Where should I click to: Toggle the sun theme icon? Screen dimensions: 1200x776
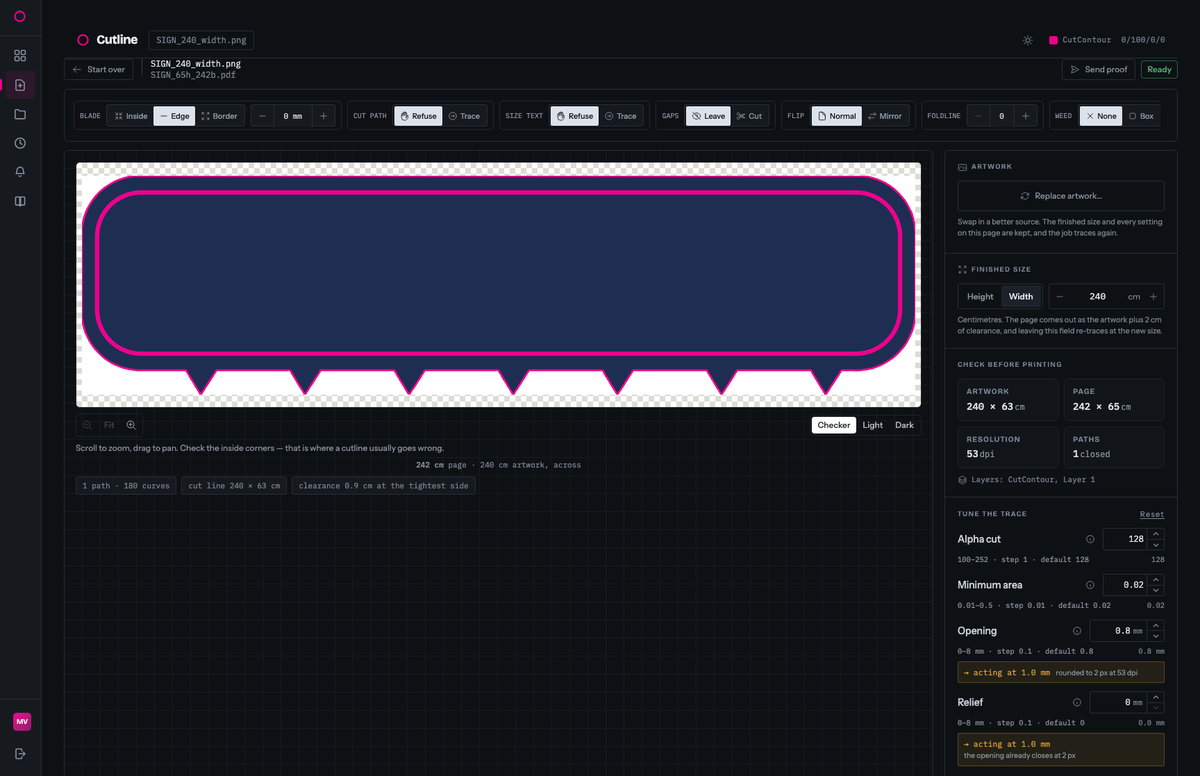(x=1027, y=40)
